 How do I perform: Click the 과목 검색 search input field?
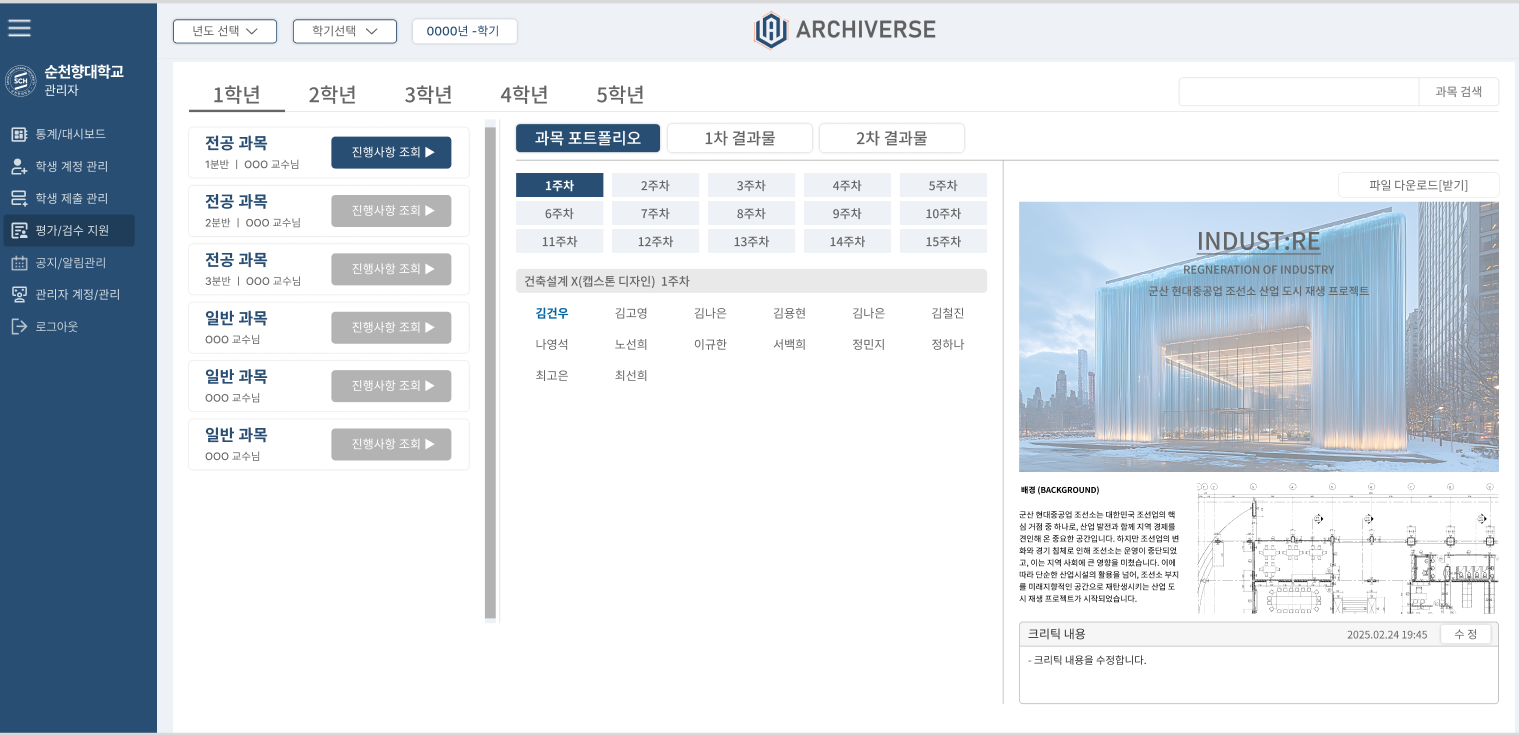(1298, 92)
